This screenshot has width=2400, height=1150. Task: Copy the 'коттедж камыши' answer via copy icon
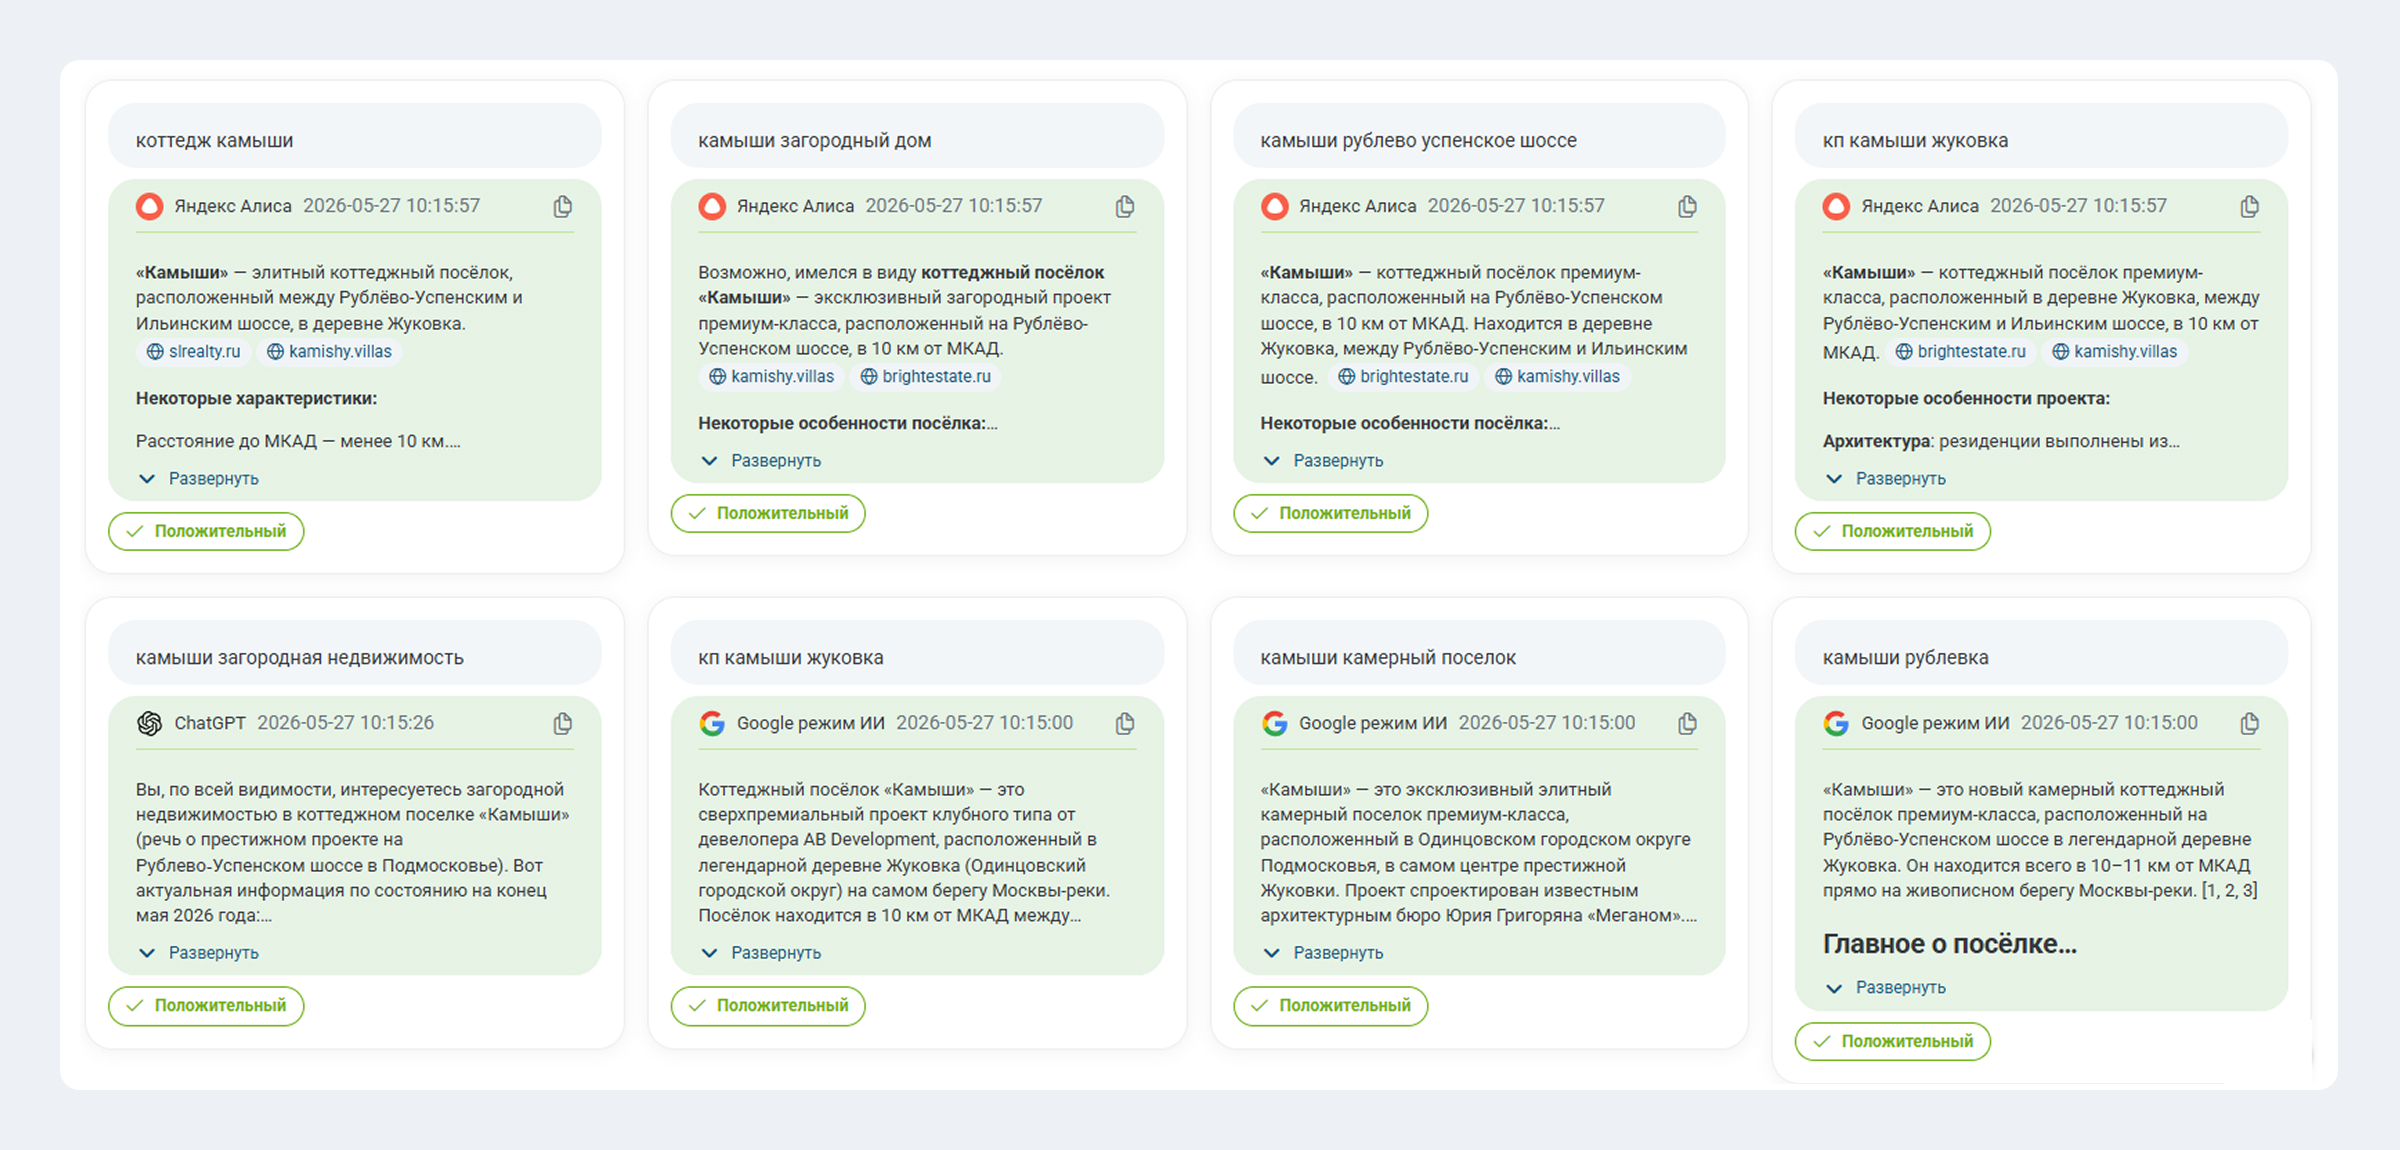[563, 206]
